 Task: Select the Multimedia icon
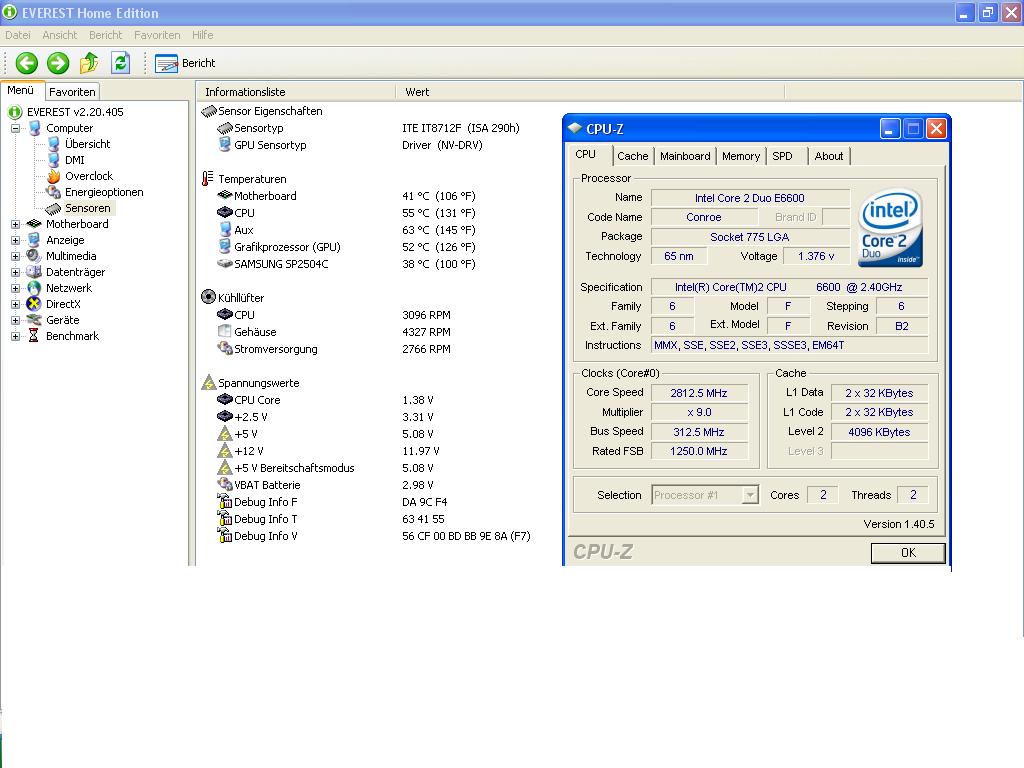tap(35, 256)
